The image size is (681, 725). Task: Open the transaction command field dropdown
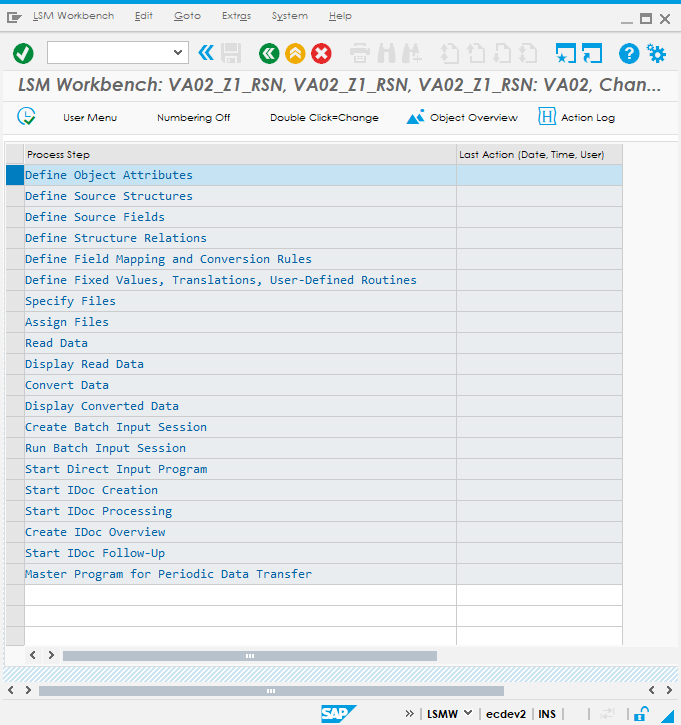pyautogui.click(x=179, y=53)
